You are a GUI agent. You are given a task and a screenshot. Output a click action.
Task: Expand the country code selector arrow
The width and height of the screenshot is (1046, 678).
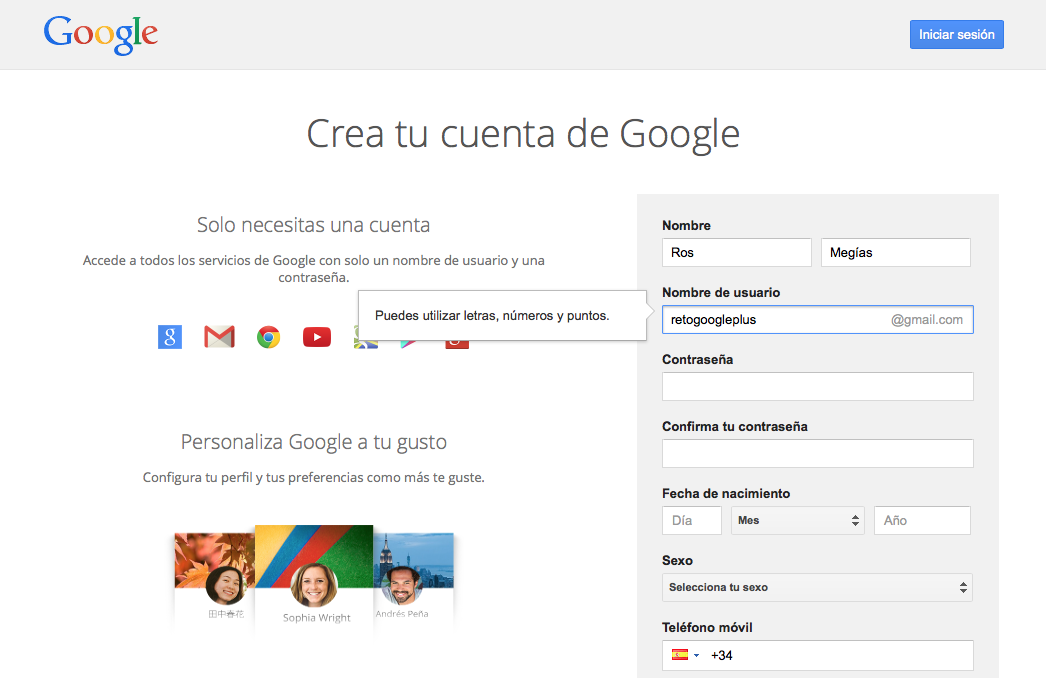[695, 655]
